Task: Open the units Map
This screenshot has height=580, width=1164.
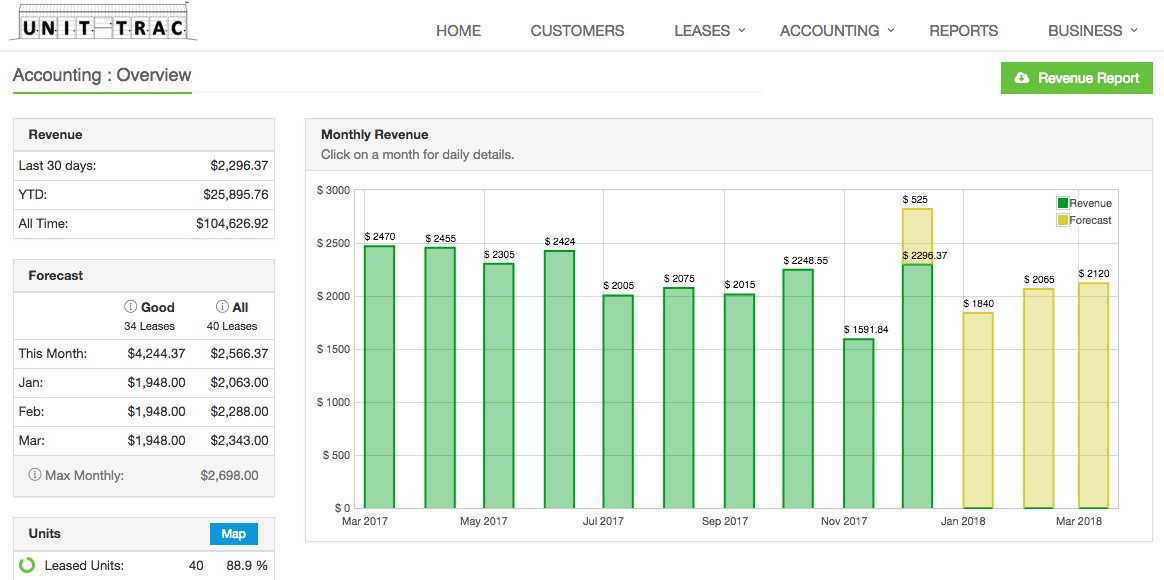Action: point(233,534)
